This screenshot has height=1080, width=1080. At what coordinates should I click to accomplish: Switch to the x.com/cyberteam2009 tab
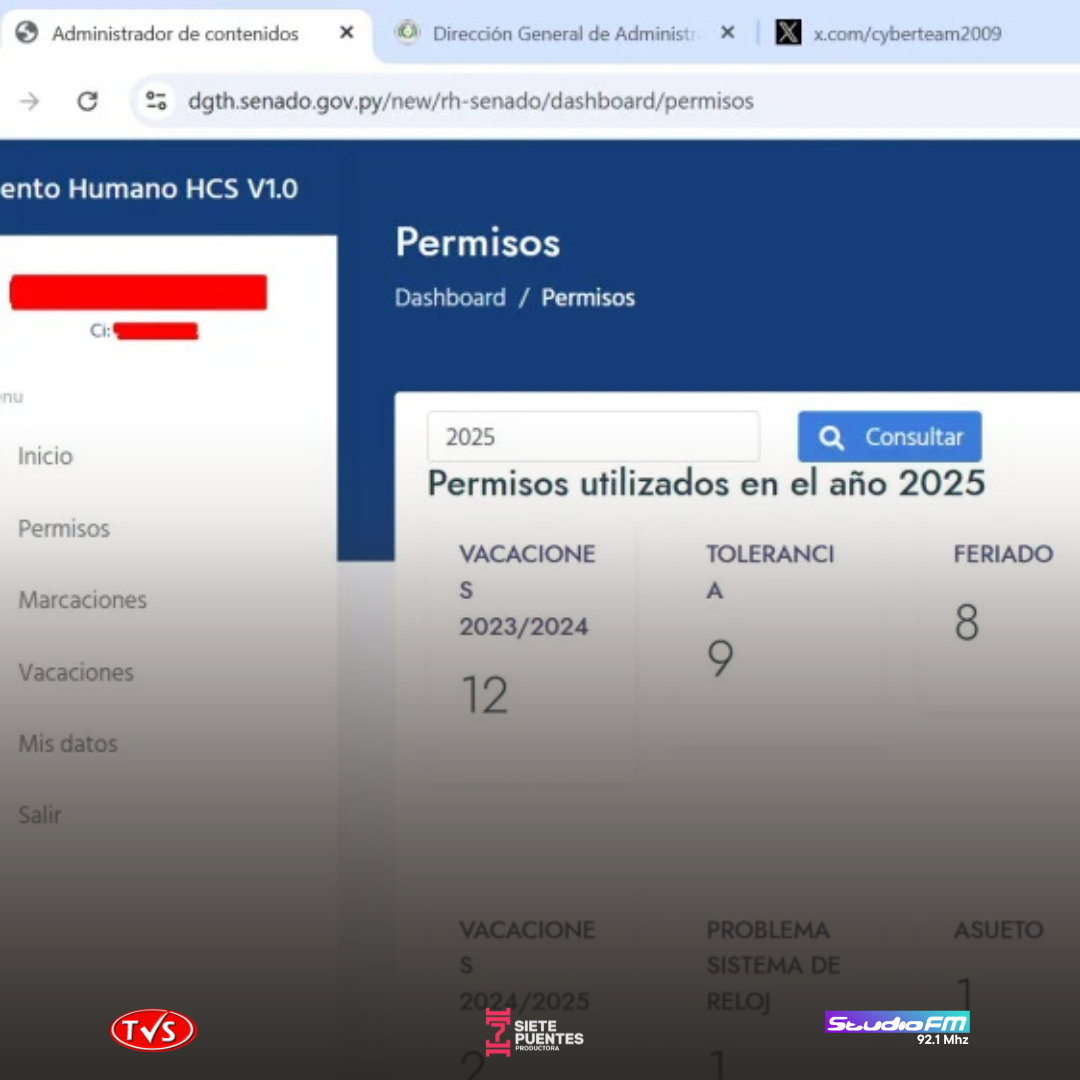point(906,33)
